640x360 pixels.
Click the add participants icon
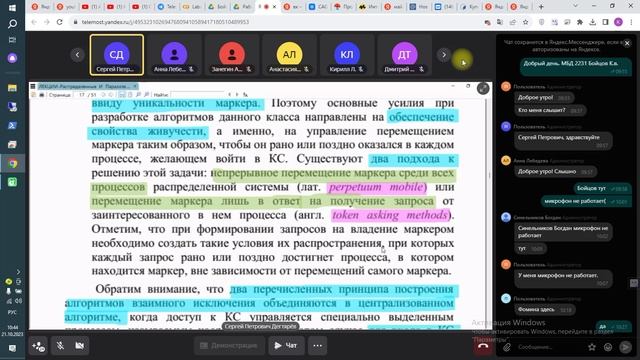point(39,346)
